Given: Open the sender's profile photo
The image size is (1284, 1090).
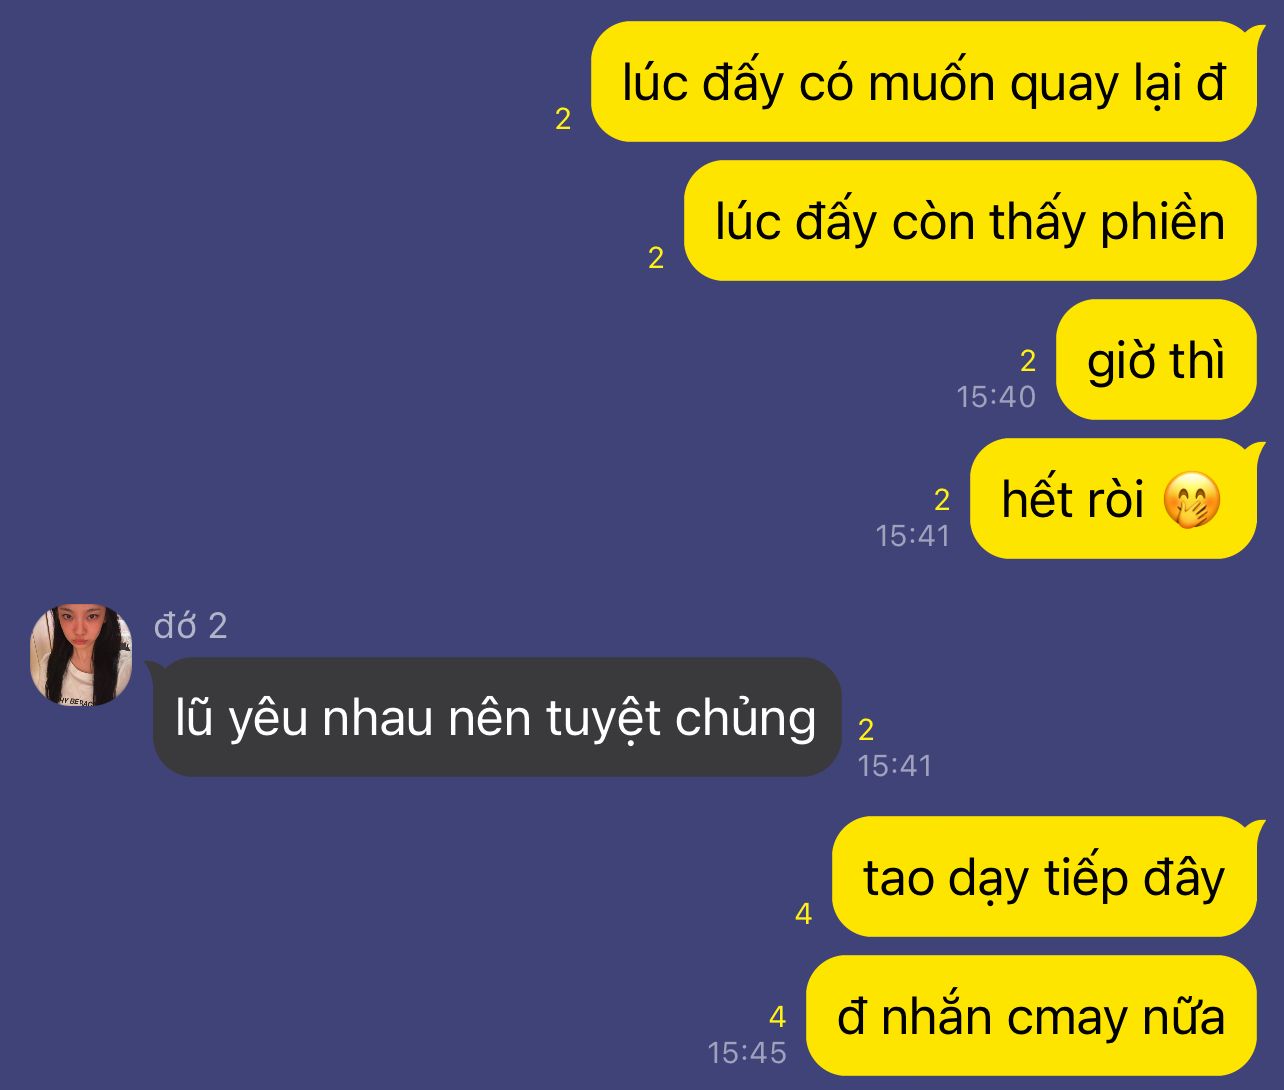Looking at the screenshot, I should (82, 654).
